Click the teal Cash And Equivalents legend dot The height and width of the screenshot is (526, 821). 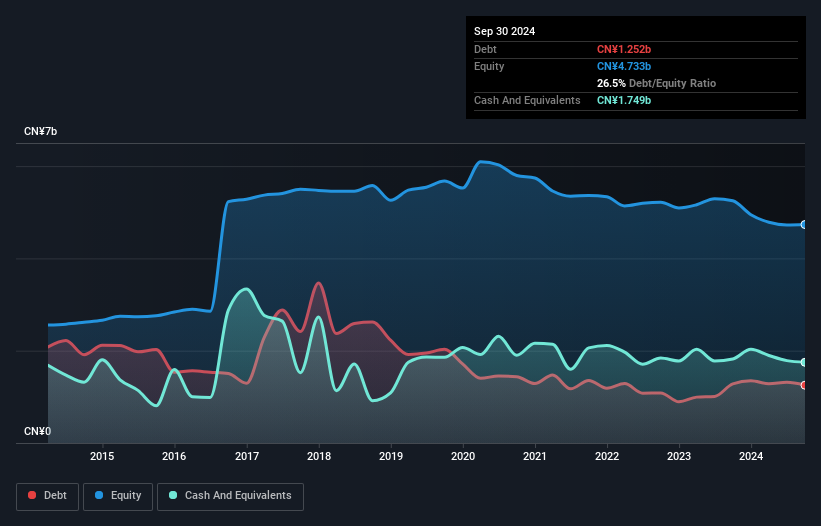(173, 495)
